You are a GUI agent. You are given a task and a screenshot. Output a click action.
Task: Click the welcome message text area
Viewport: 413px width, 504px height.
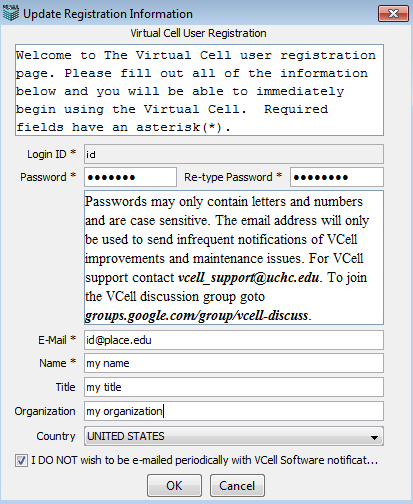[x=199, y=90]
